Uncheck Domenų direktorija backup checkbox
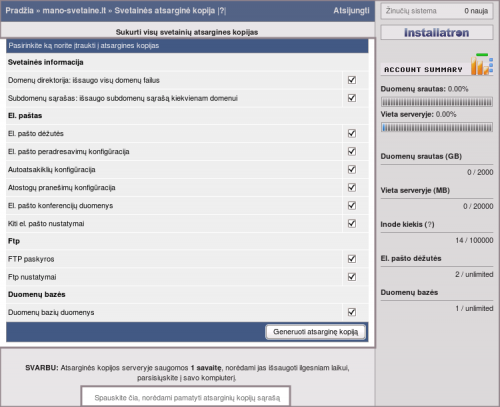Viewport: 500px width, 407px height. 352,80
